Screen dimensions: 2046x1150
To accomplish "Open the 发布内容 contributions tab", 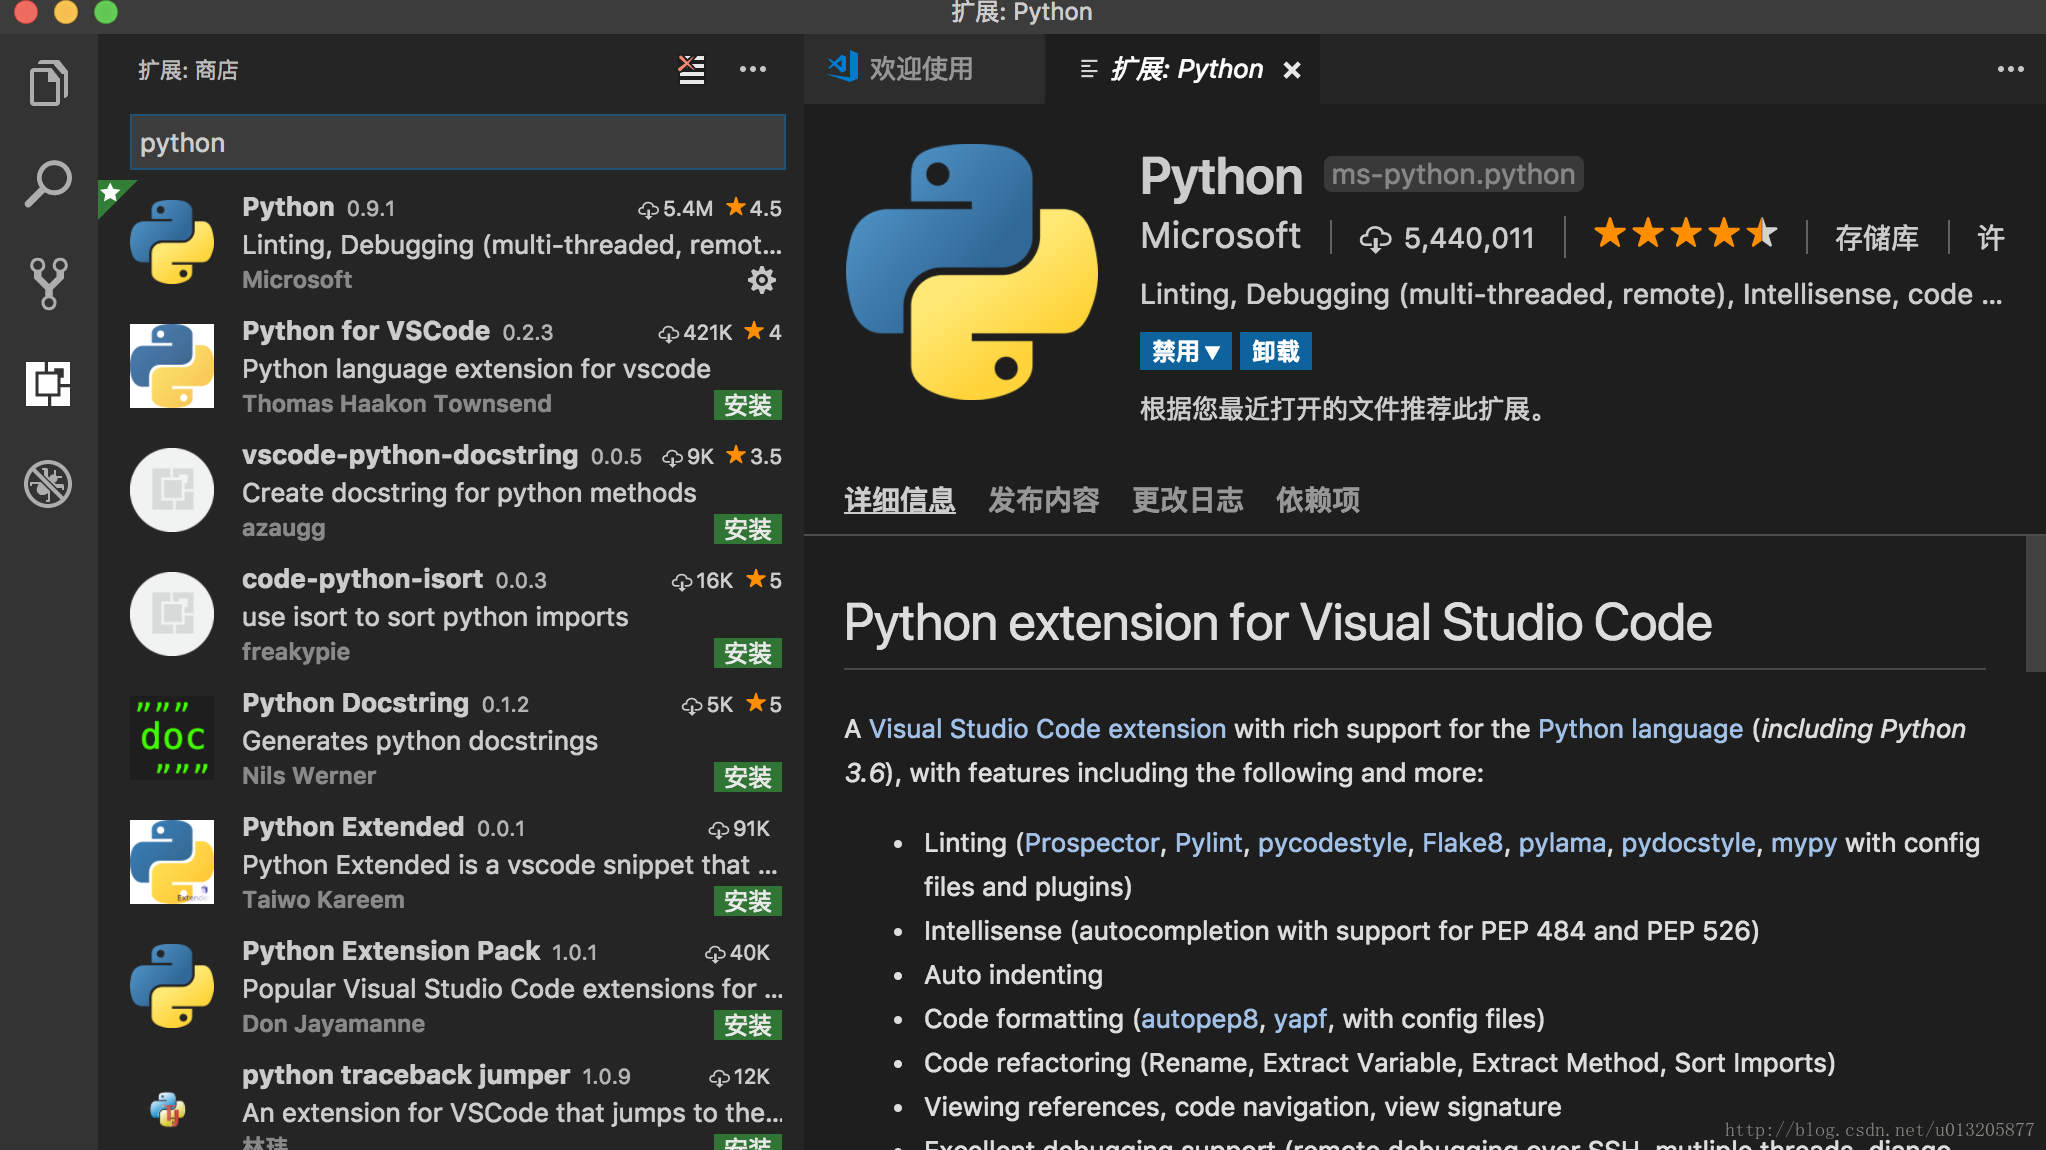I will (1043, 500).
